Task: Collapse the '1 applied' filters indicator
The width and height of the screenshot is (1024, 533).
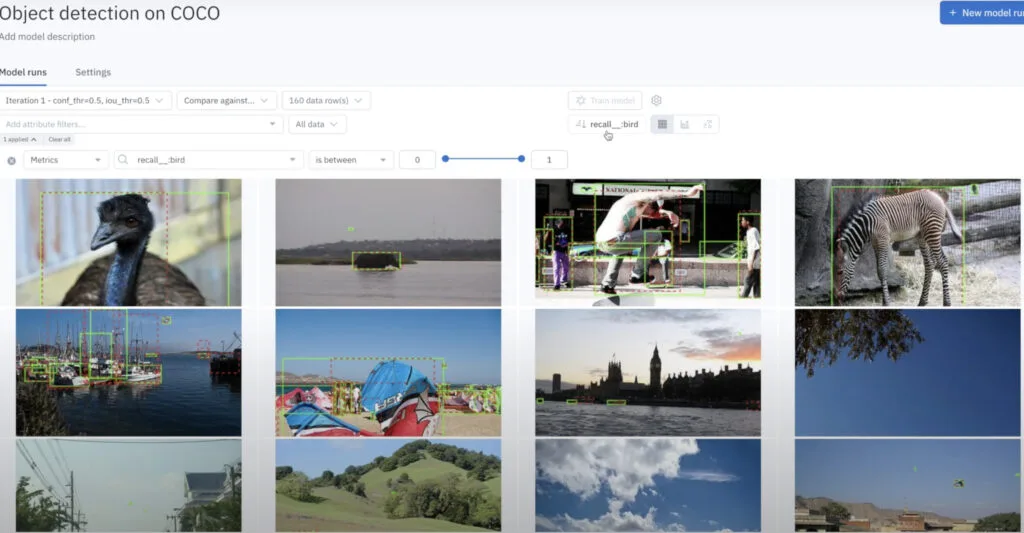Action: 20,139
